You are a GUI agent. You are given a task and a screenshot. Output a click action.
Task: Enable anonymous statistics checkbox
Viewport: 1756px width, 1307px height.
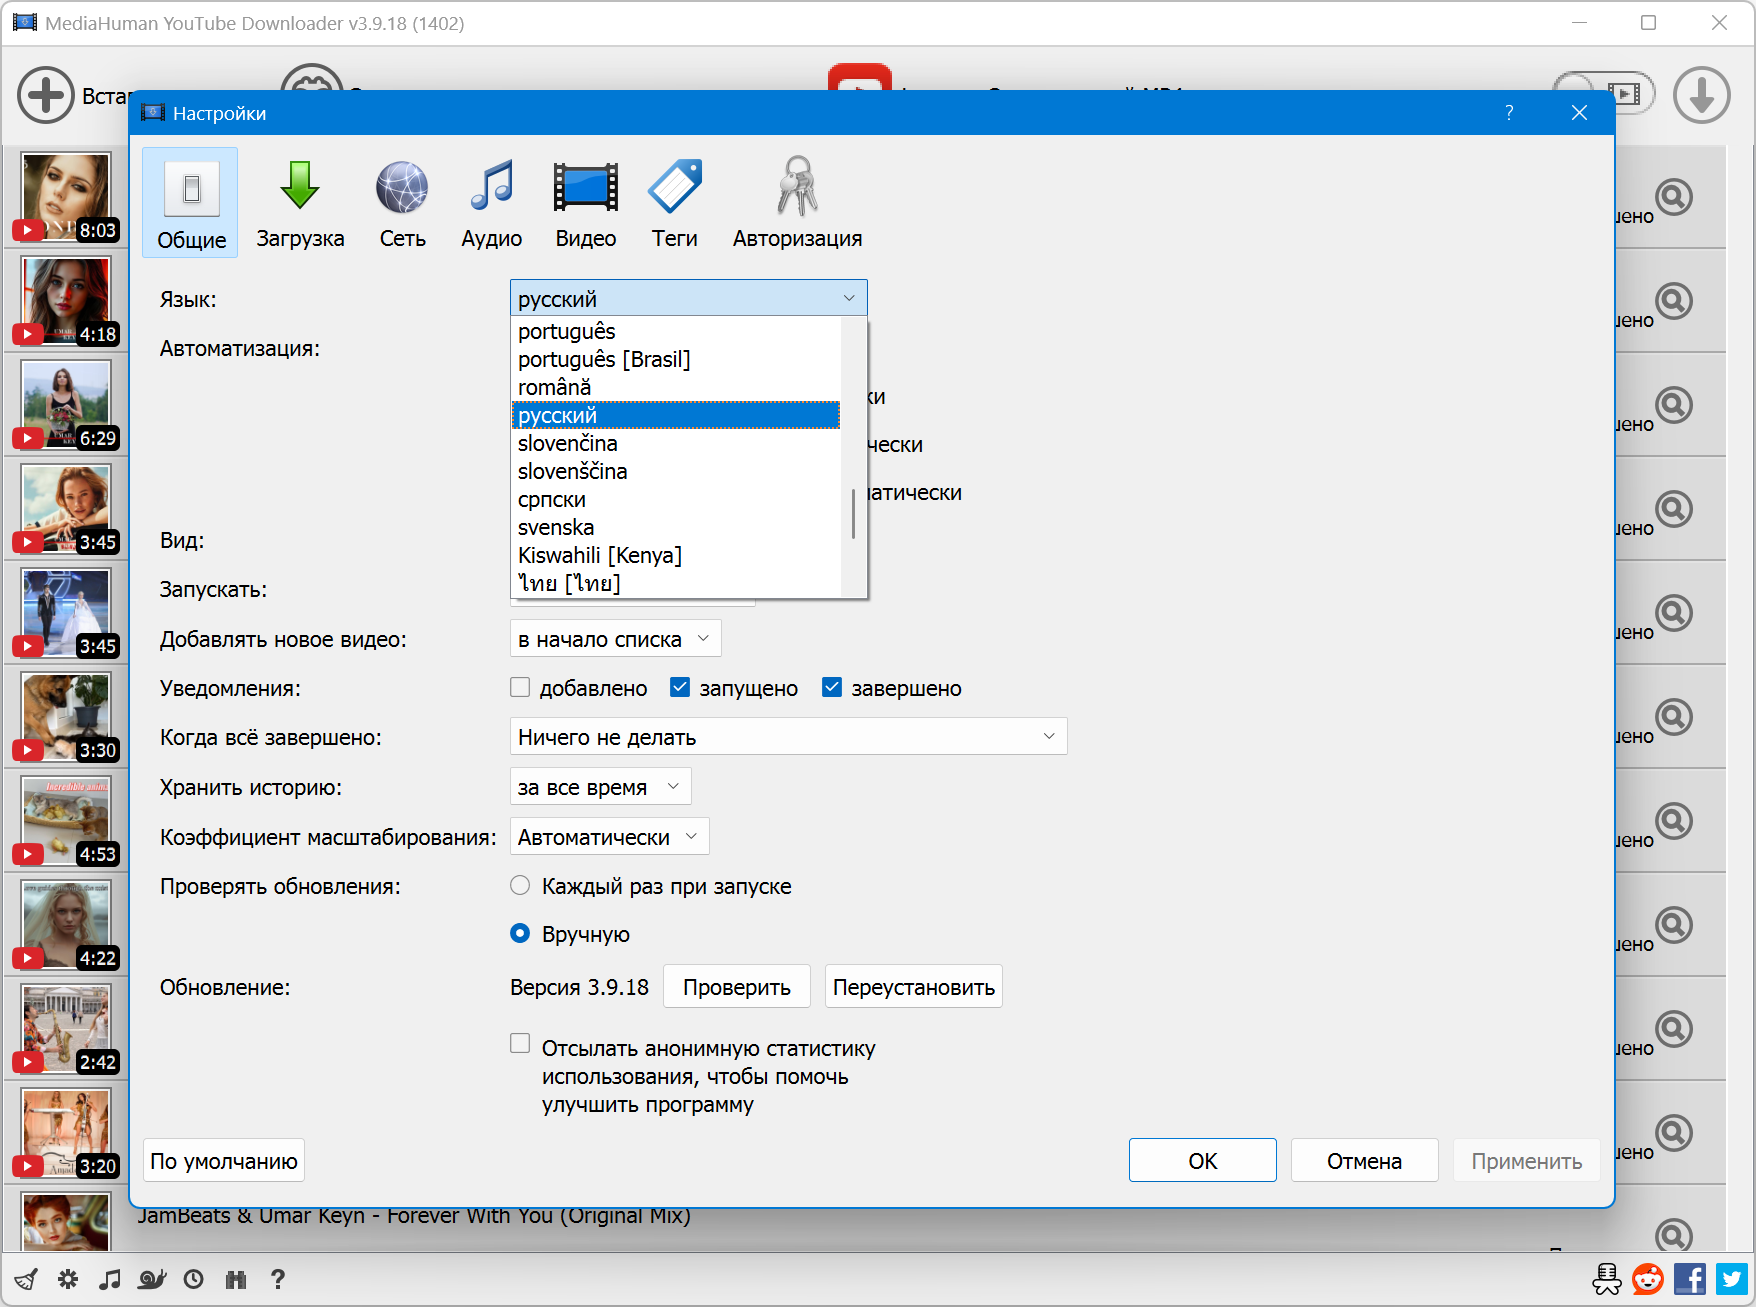coord(520,1044)
